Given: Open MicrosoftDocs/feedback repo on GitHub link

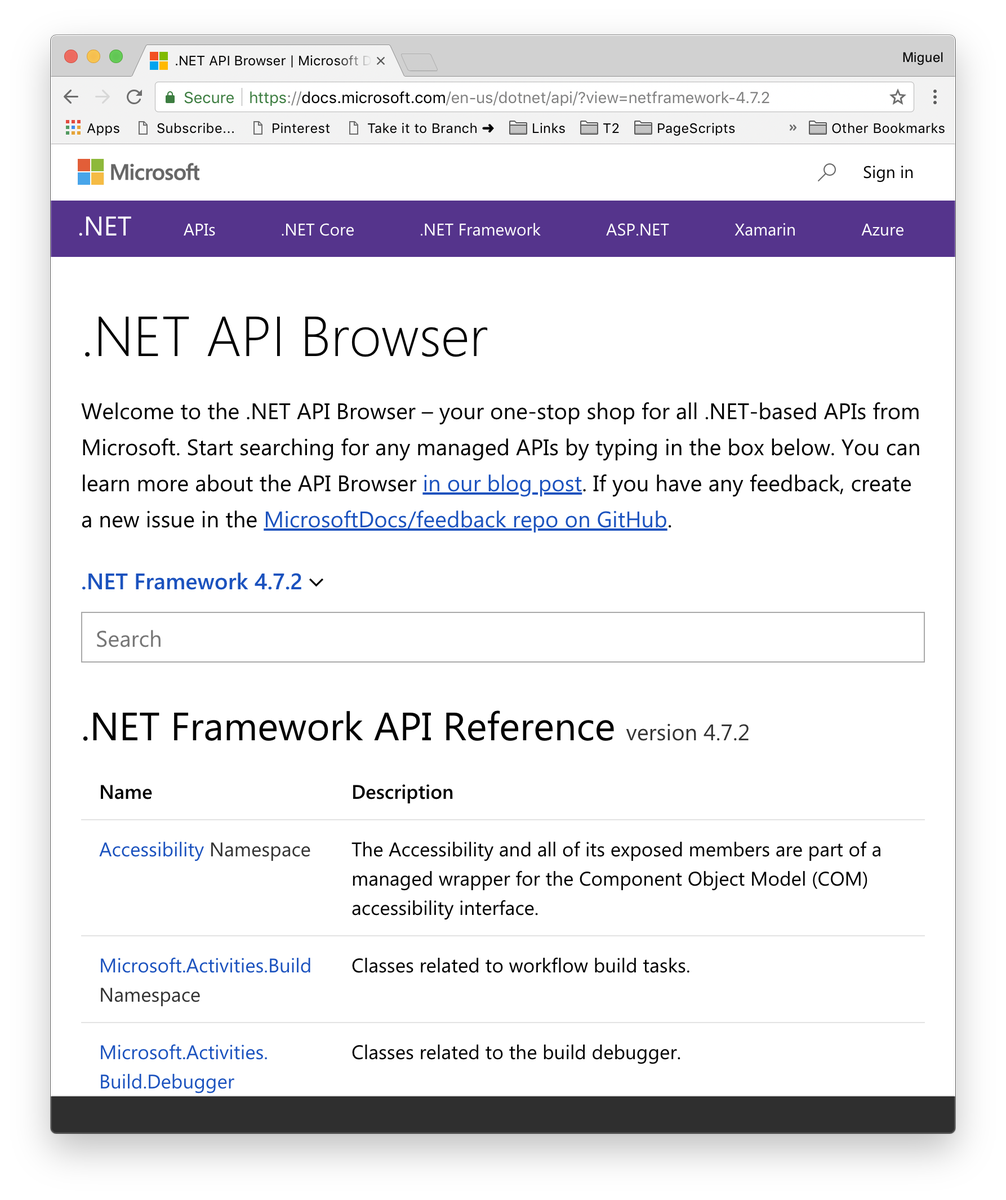Looking at the screenshot, I should (465, 520).
